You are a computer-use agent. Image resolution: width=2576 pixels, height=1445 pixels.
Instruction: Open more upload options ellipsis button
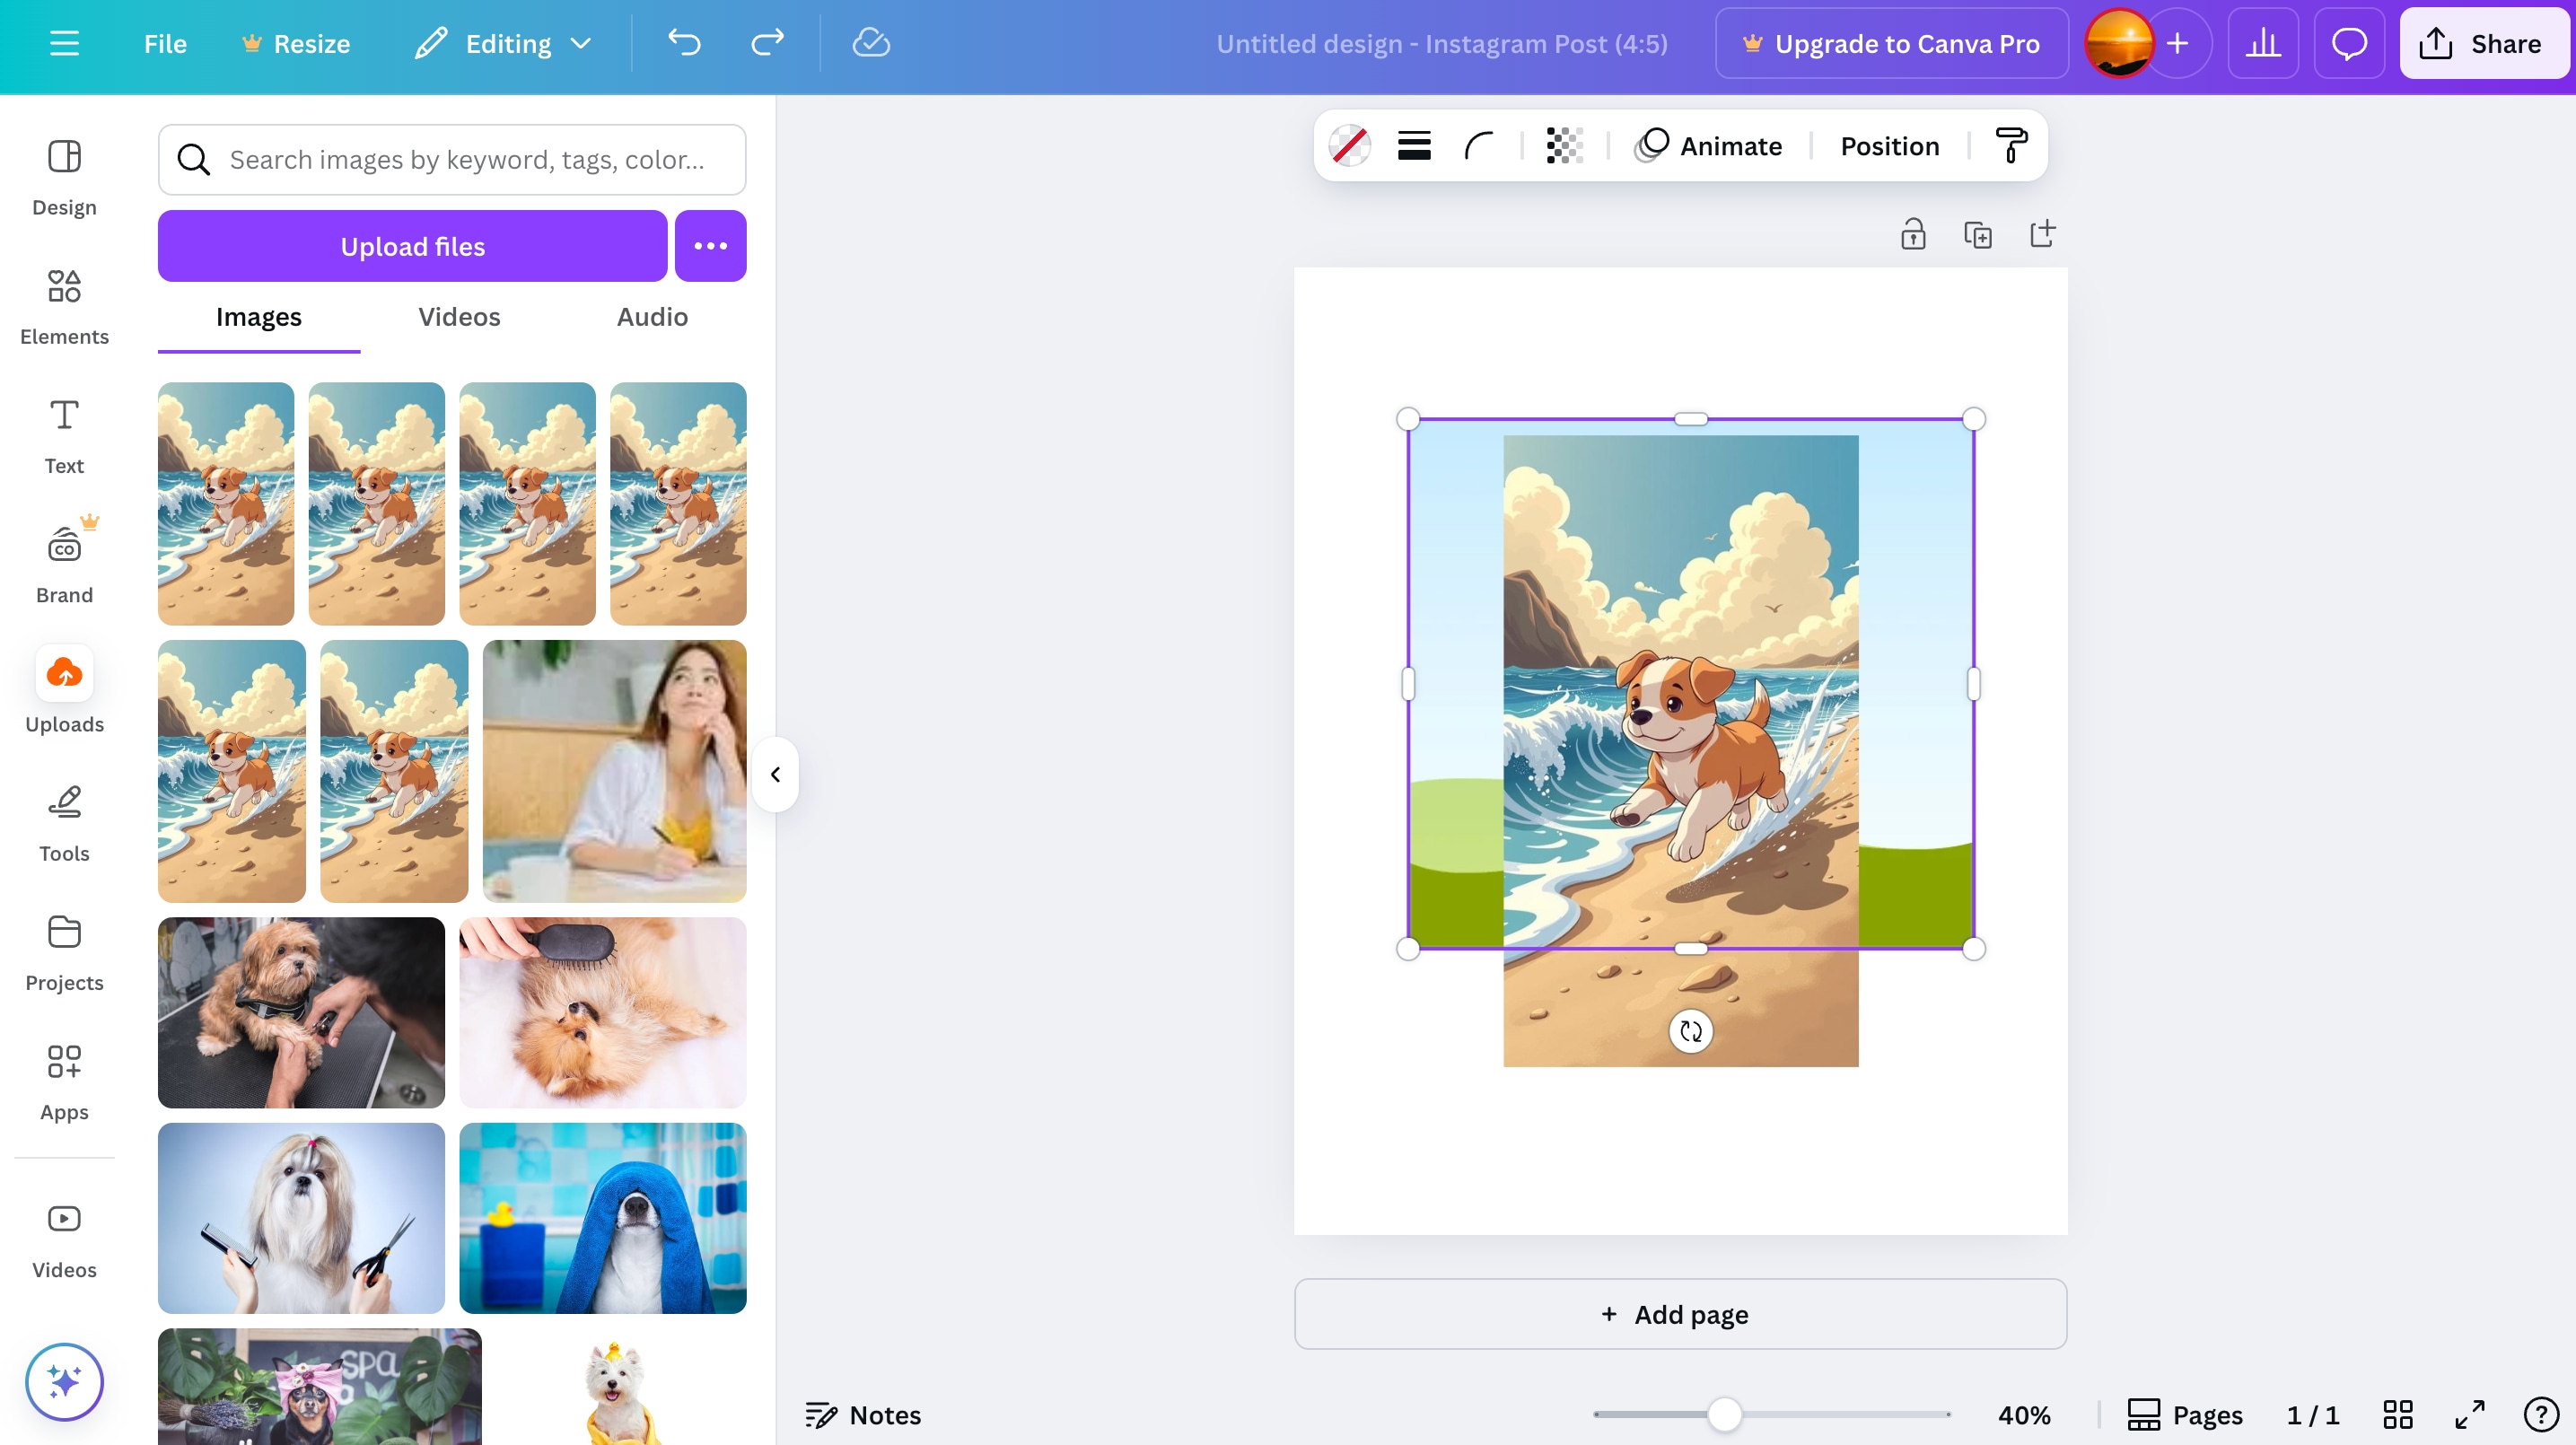pos(710,246)
